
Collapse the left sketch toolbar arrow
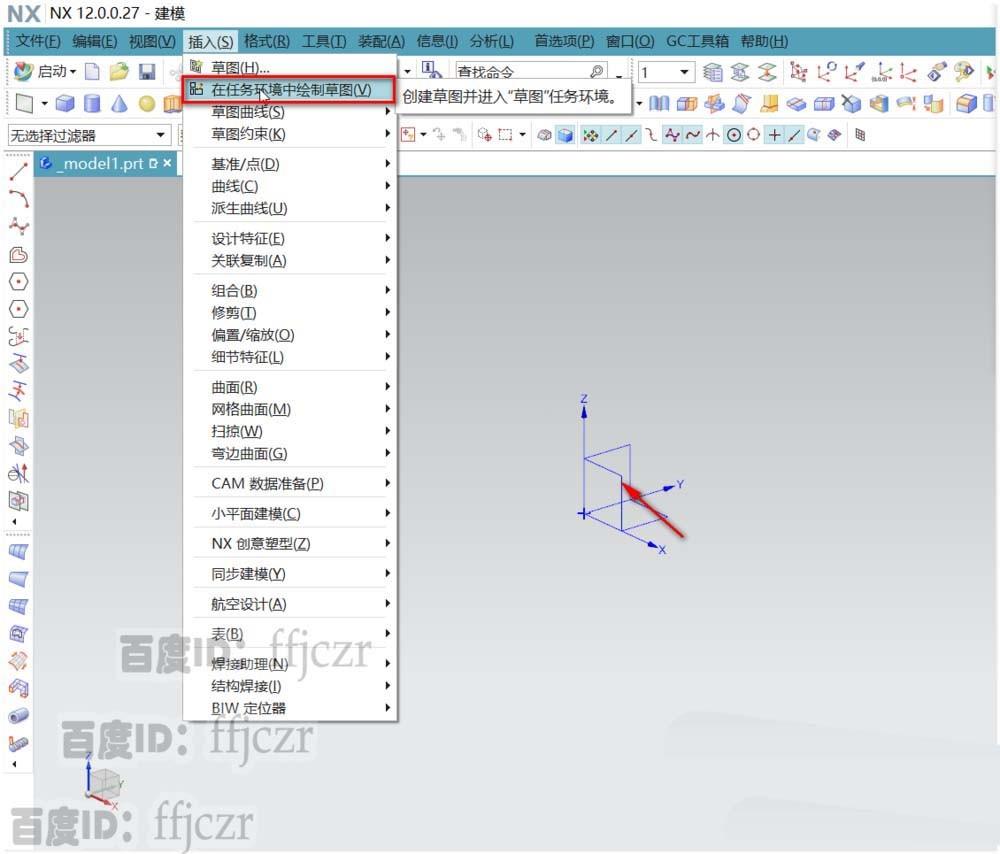(15, 521)
